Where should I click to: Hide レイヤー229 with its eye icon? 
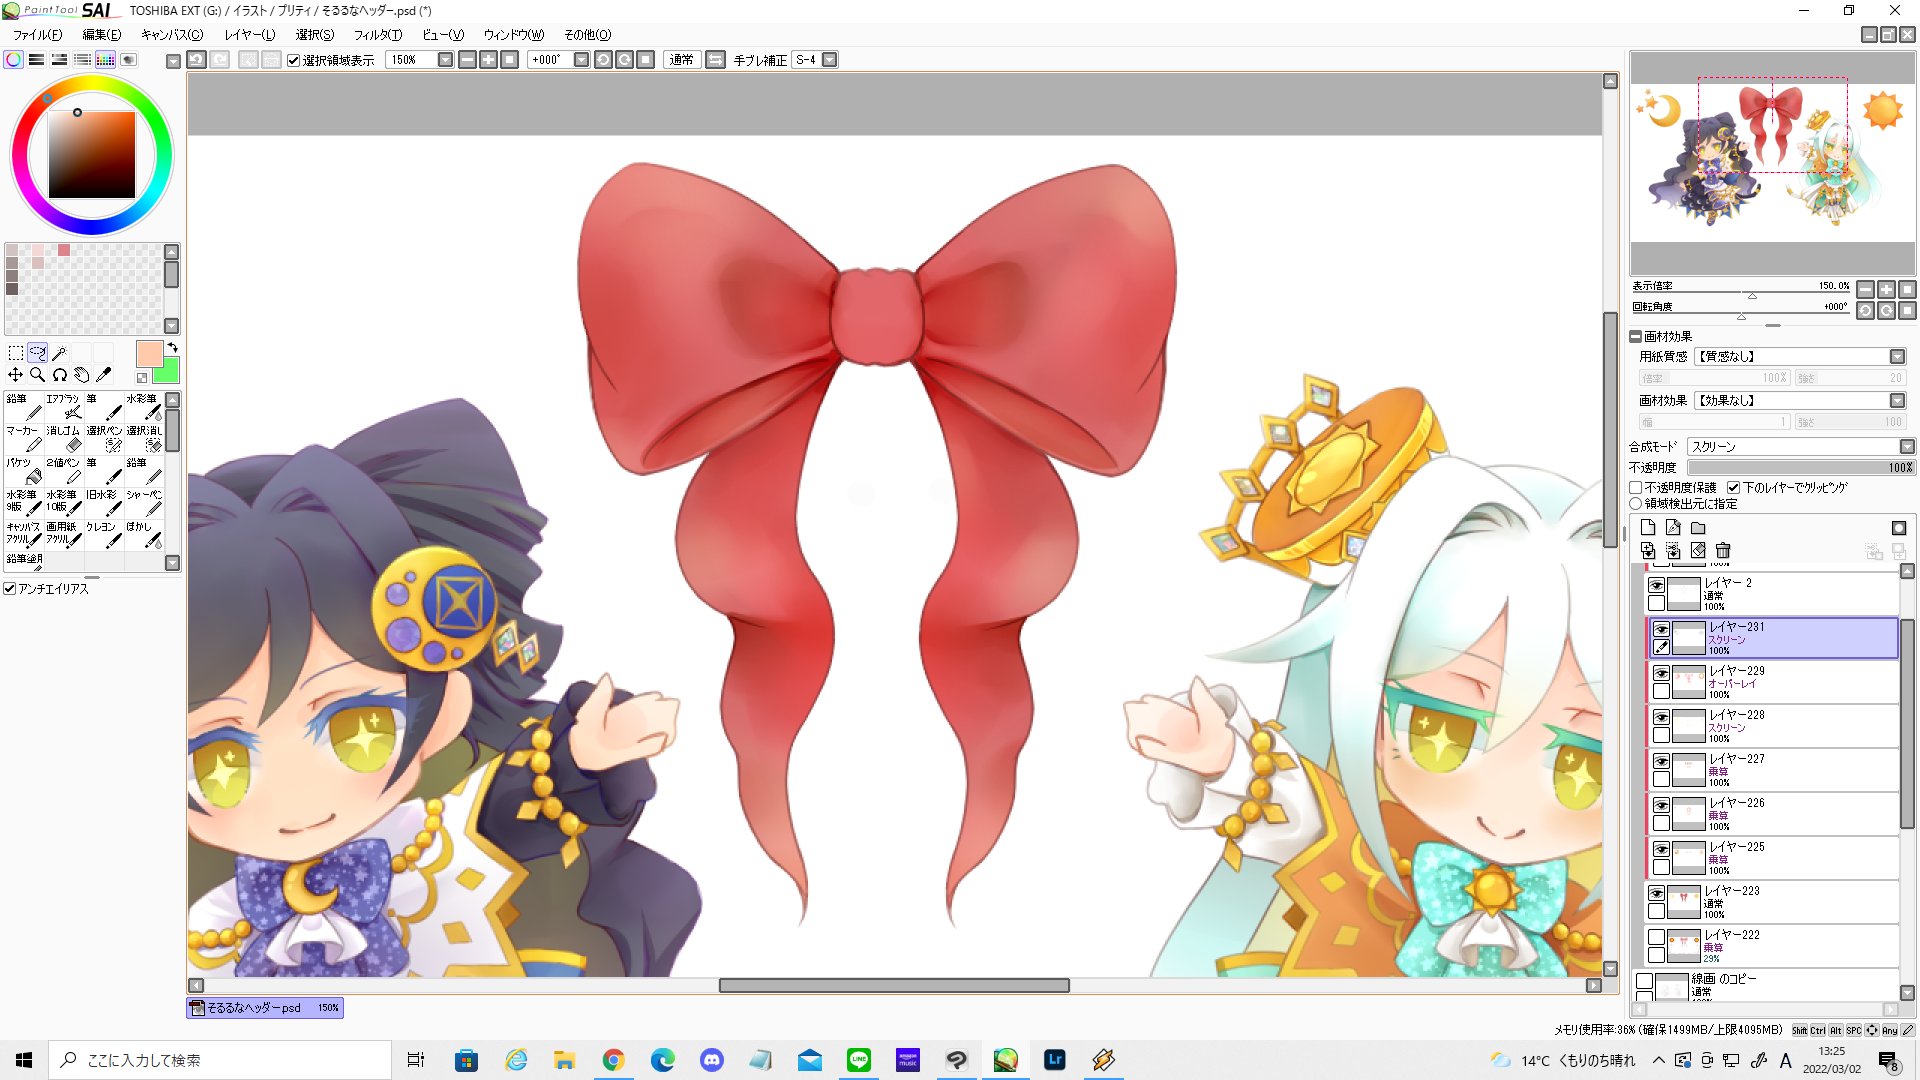click(1661, 673)
